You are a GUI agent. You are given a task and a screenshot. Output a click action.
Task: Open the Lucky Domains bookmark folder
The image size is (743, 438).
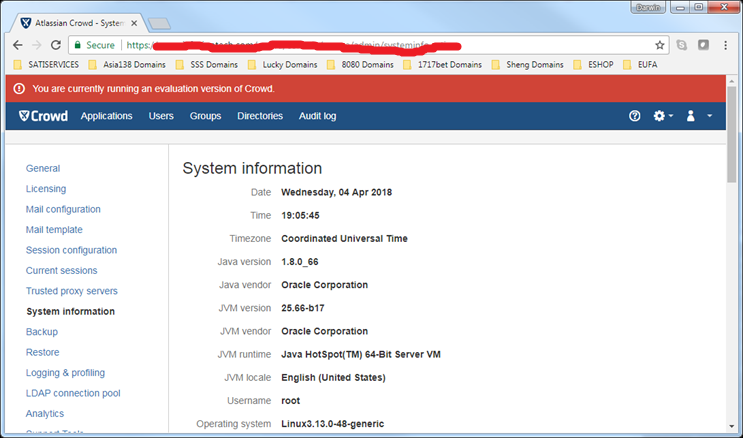(x=282, y=64)
